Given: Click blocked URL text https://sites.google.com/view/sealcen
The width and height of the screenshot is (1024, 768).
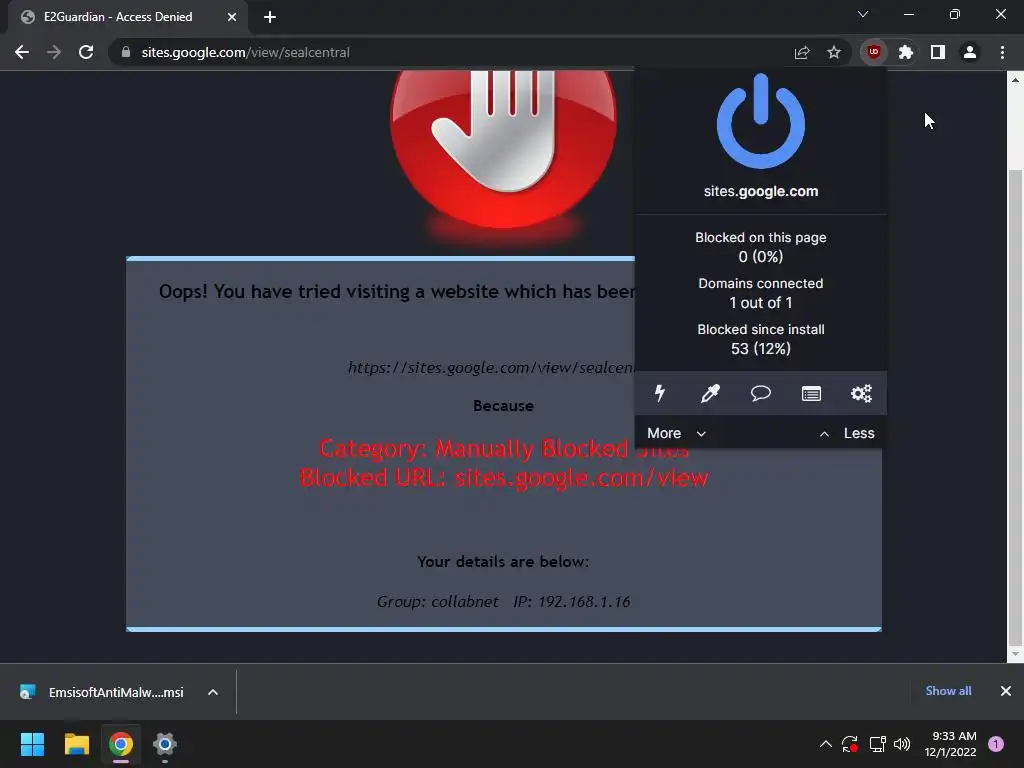Looking at the screenshot, I should 490,368.
